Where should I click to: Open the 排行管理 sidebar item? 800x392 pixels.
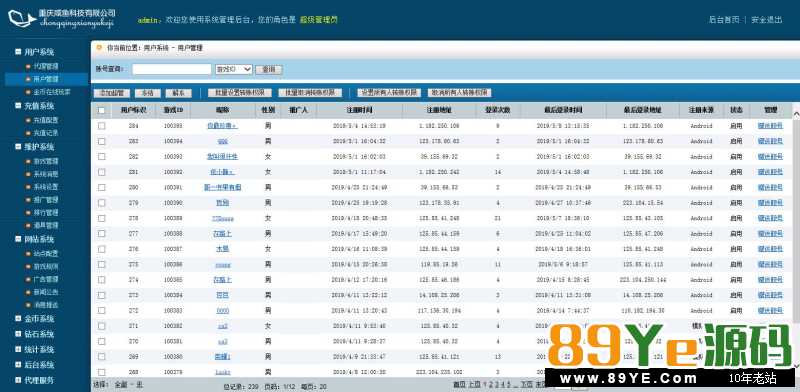tap(45, 212)
